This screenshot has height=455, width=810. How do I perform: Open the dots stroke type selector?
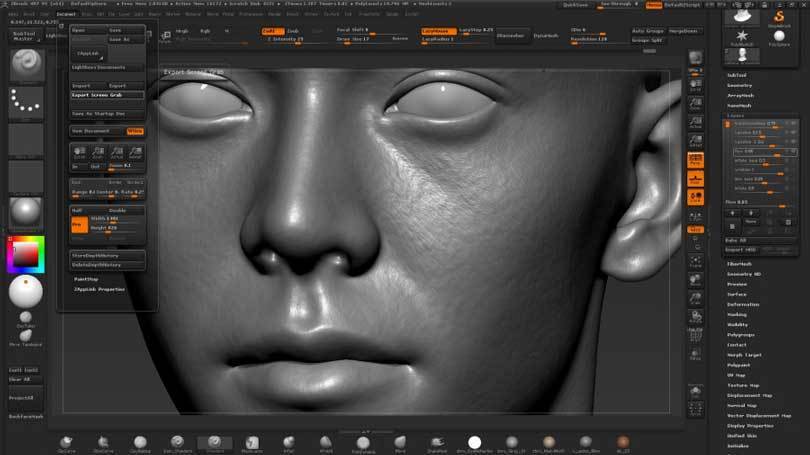(x=26, y=101)
